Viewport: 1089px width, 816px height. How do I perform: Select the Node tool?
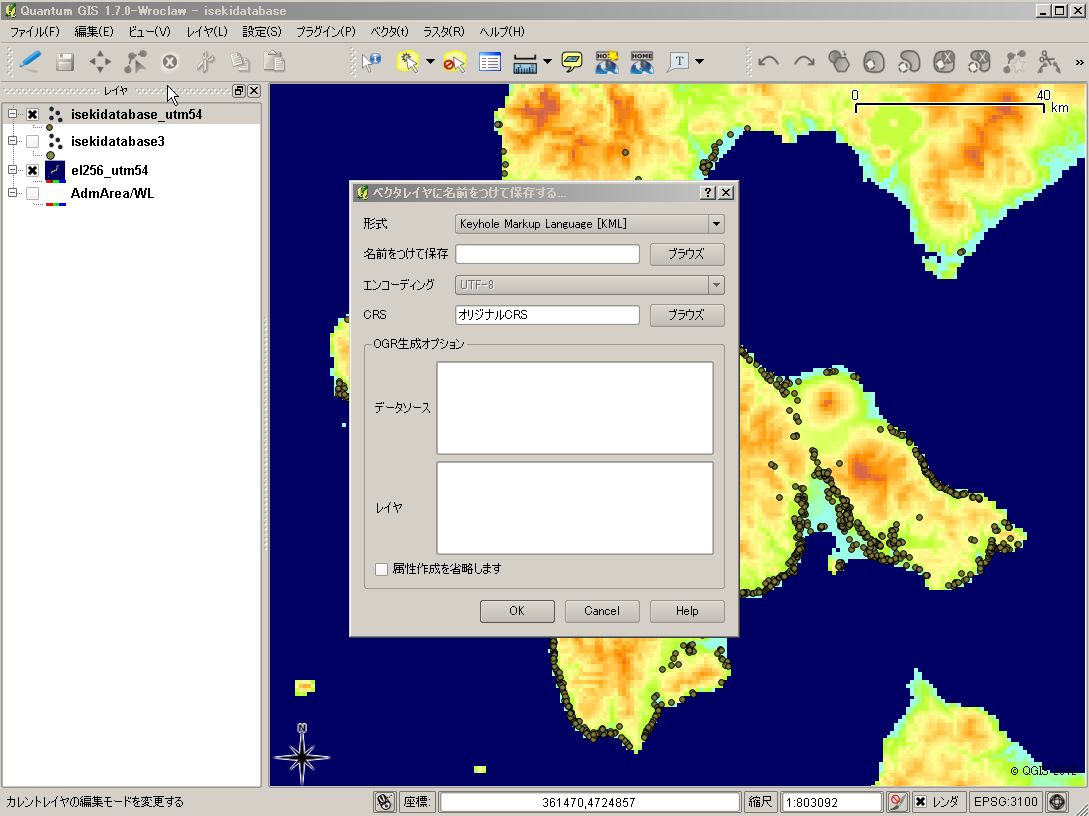click(135, 62)
